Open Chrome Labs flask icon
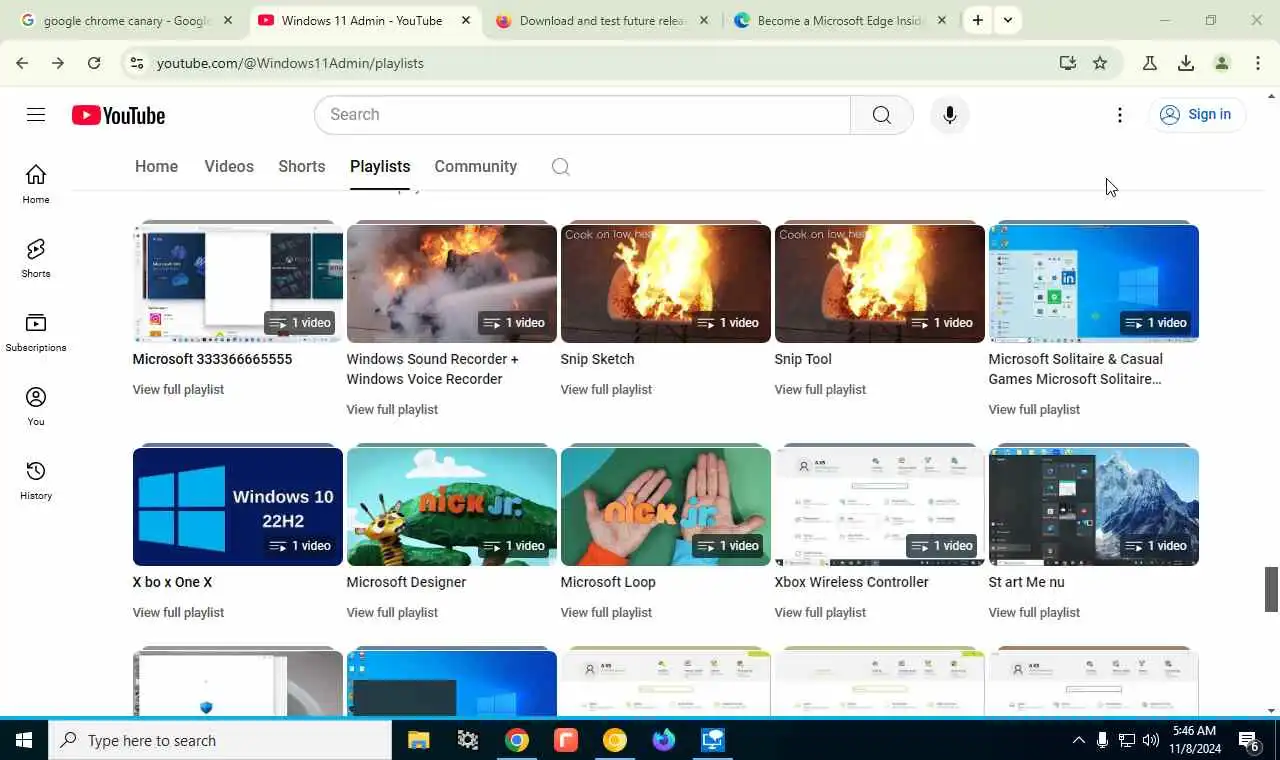Screen dimensions: 1280x760 coord(1150,63)
